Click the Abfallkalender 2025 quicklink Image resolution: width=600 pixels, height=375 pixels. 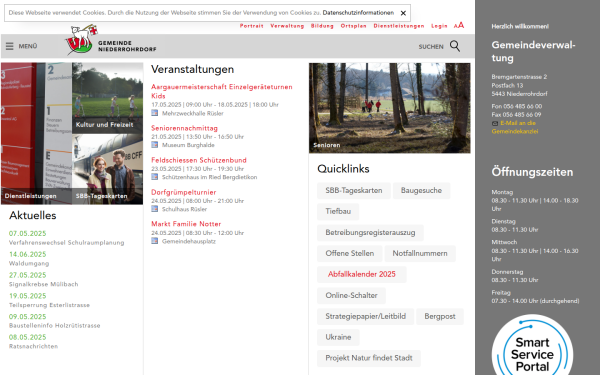coord(362,274)
